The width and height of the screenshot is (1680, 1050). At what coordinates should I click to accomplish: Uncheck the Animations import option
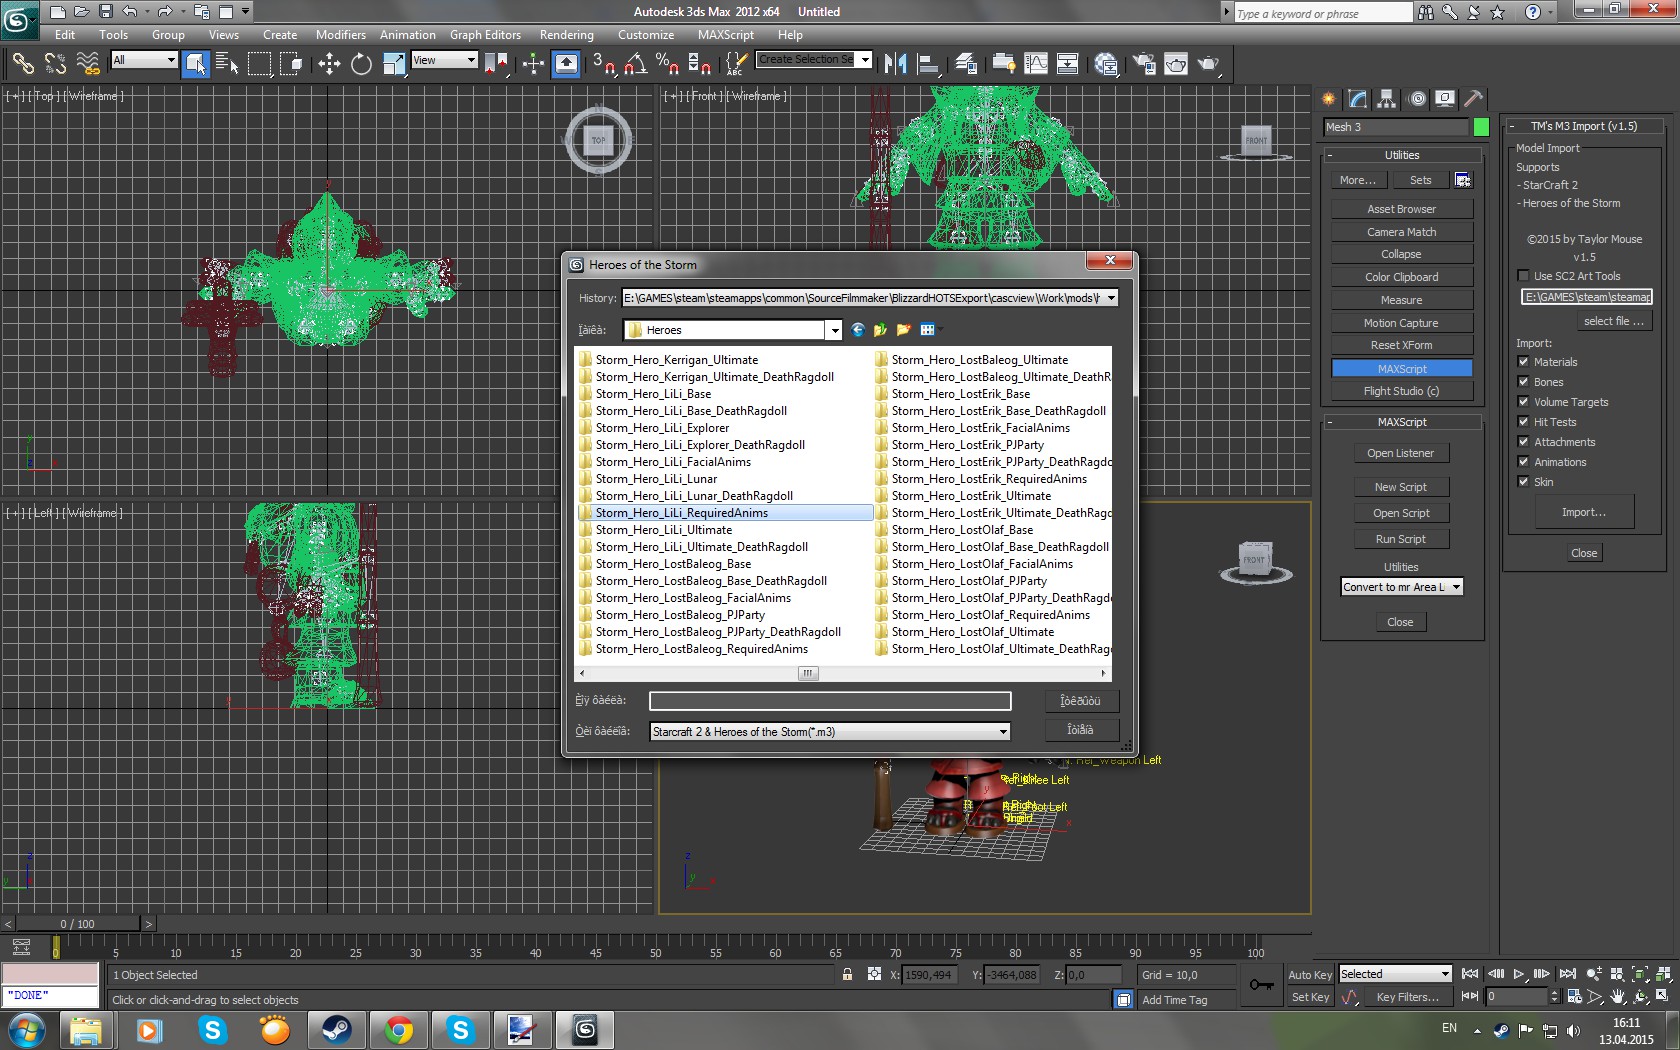pyautogui.click(x=1523, y=462)
